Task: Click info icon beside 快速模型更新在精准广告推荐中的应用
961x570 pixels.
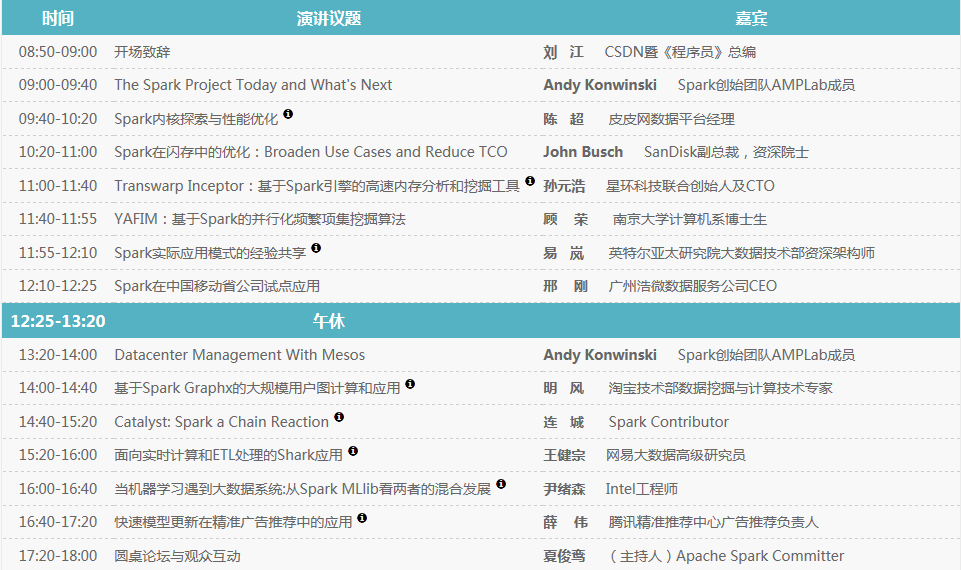Action: [x=362, y=518]
